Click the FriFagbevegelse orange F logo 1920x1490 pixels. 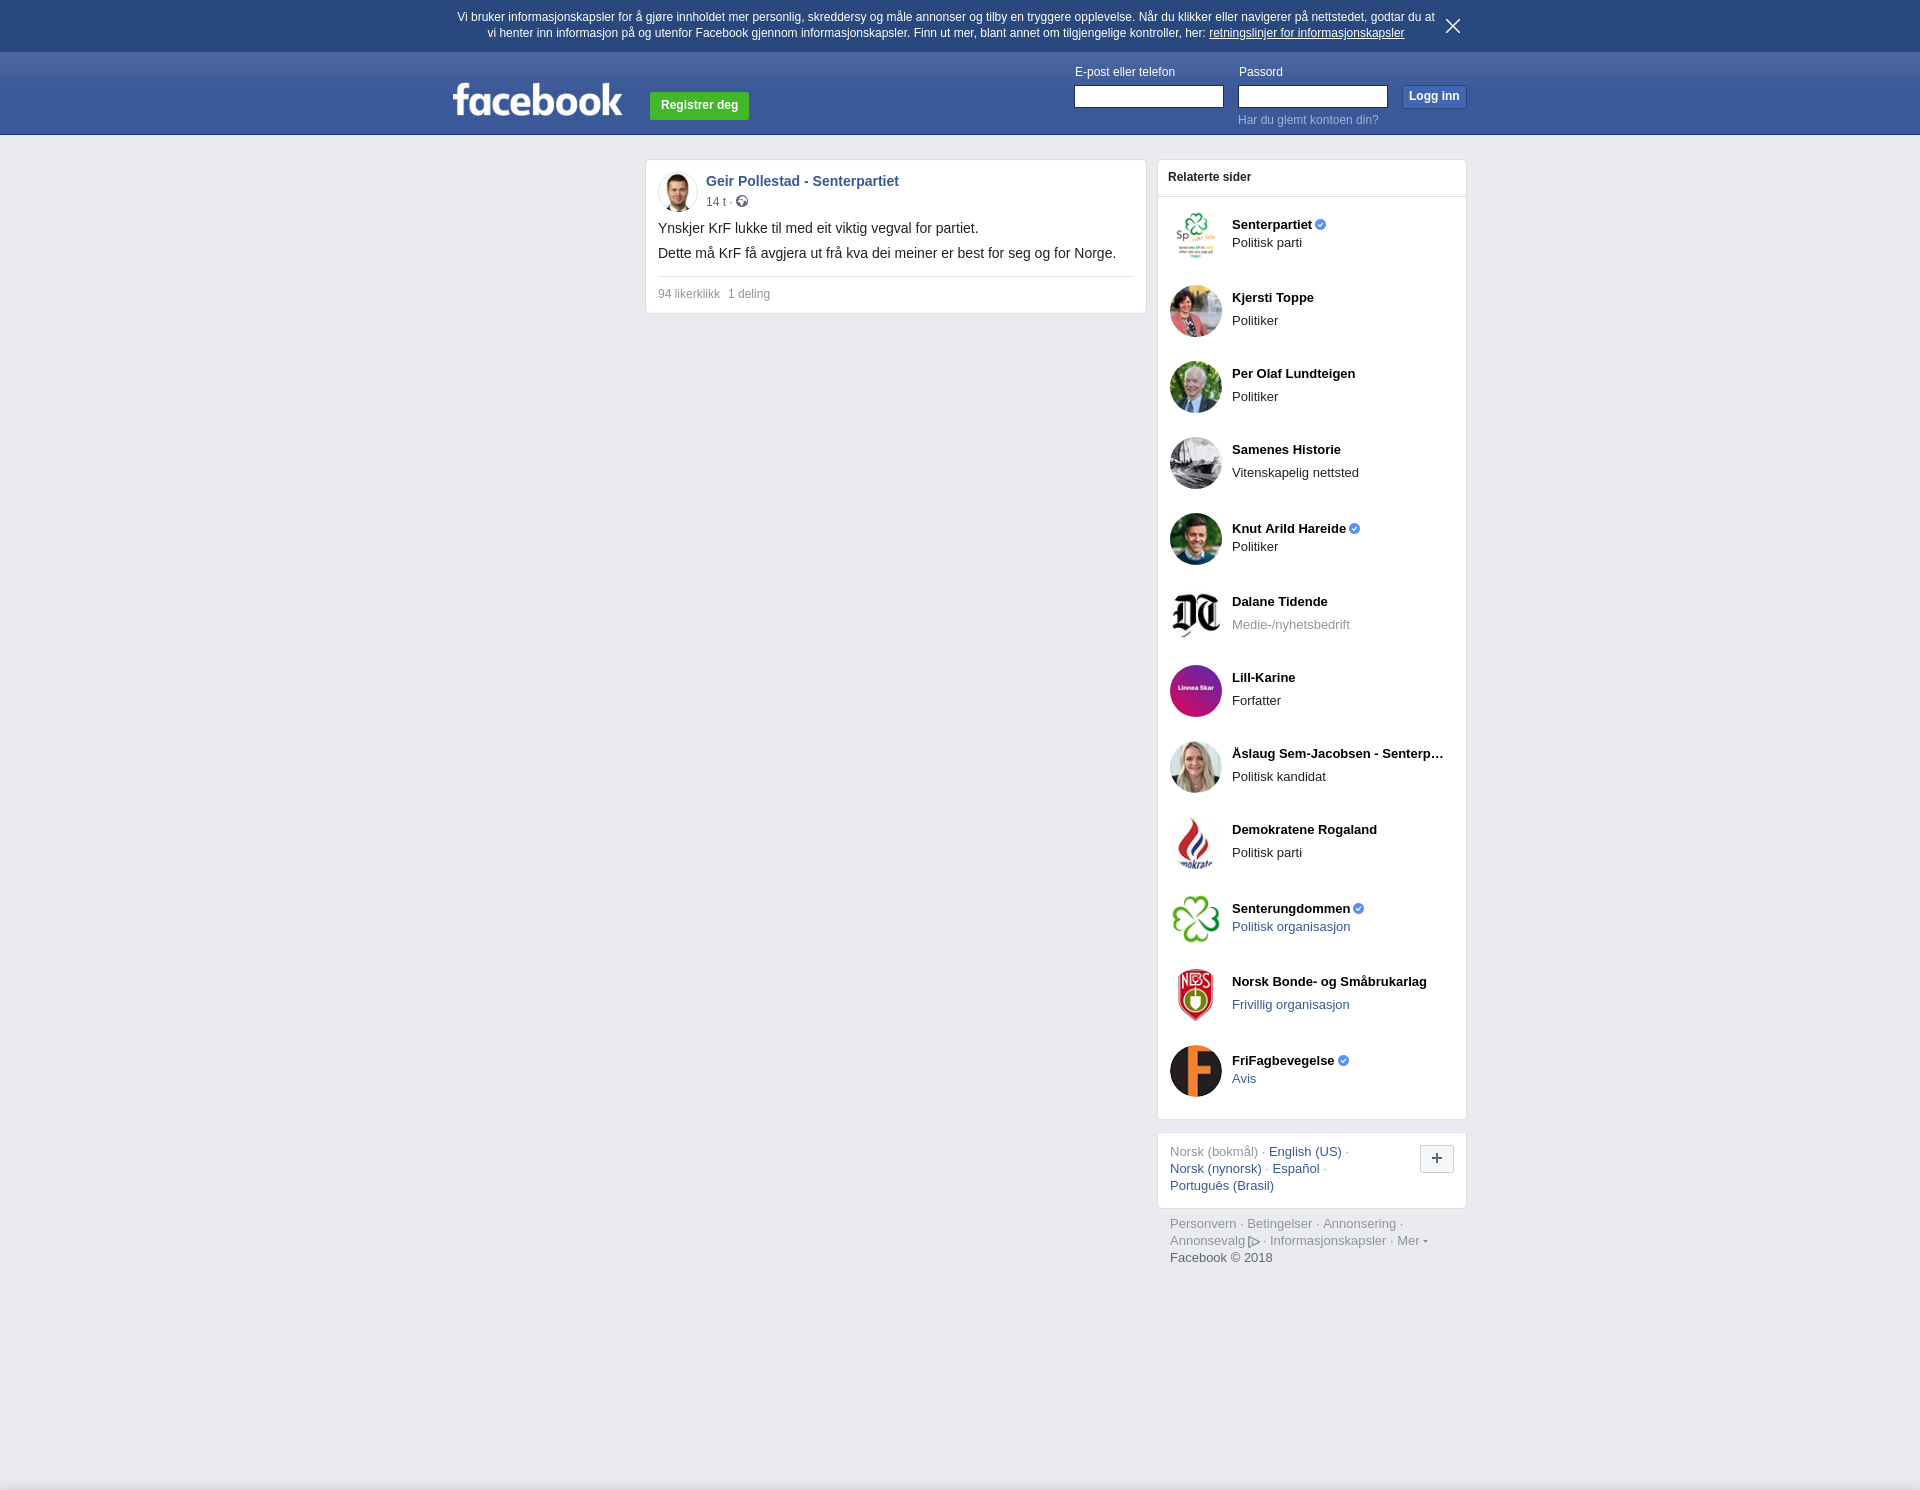point(1196,1071)
